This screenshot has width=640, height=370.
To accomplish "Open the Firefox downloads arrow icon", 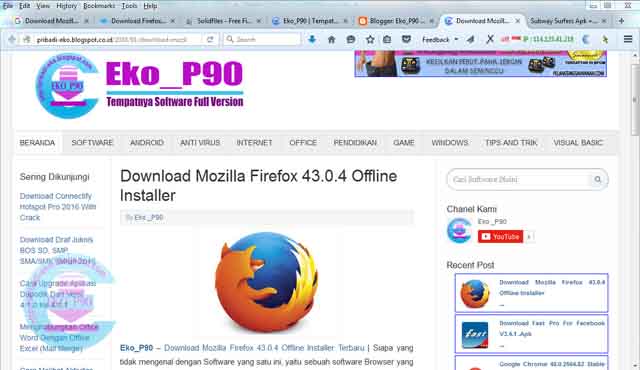I will (312, 40).
